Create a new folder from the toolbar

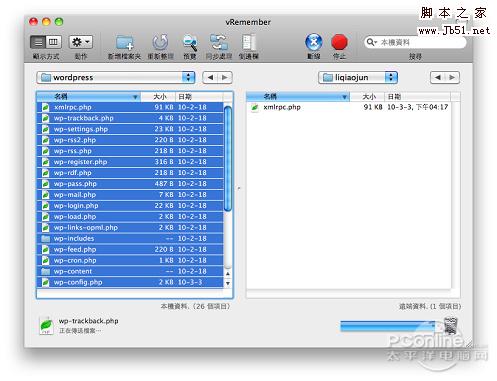tap(124, 43)
